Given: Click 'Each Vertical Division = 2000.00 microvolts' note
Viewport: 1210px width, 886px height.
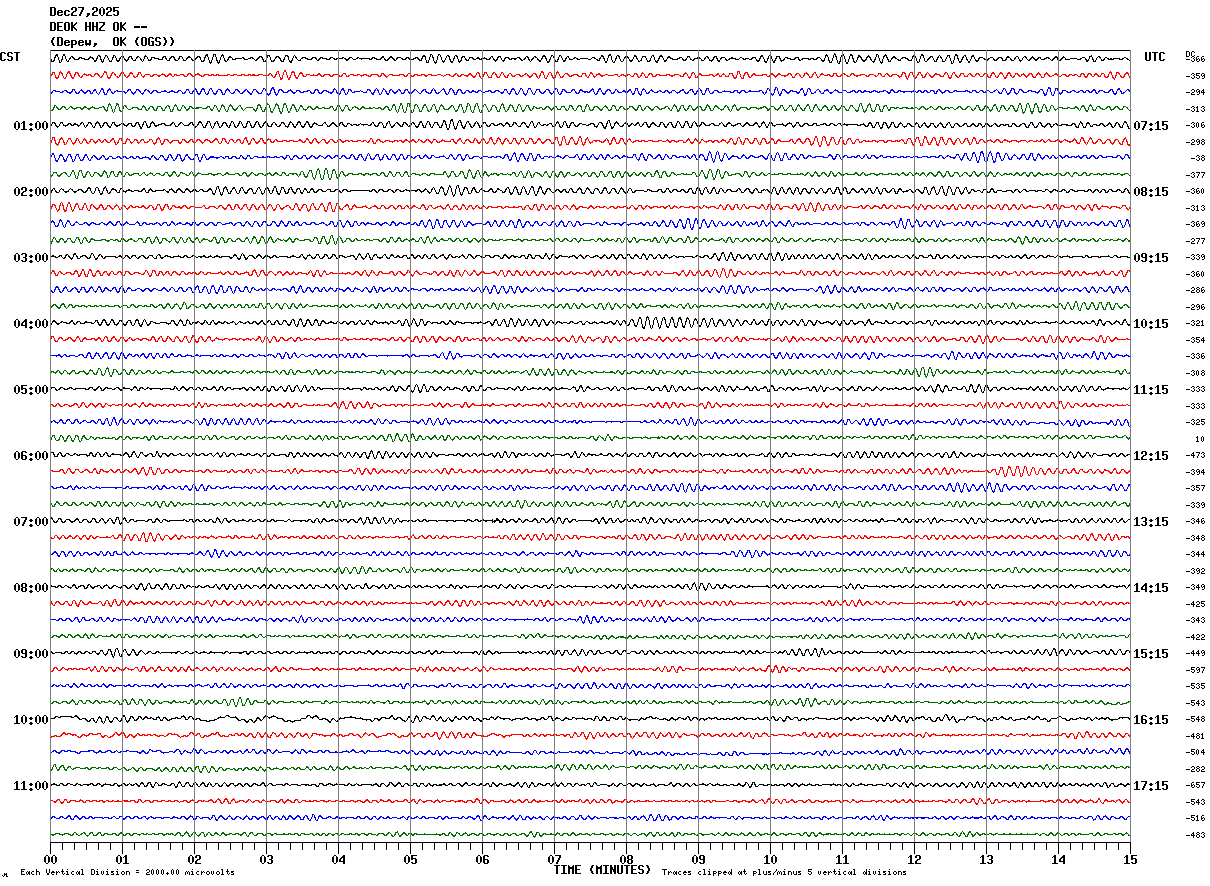Looking at the screenshot, I should (x=127, y=873).
